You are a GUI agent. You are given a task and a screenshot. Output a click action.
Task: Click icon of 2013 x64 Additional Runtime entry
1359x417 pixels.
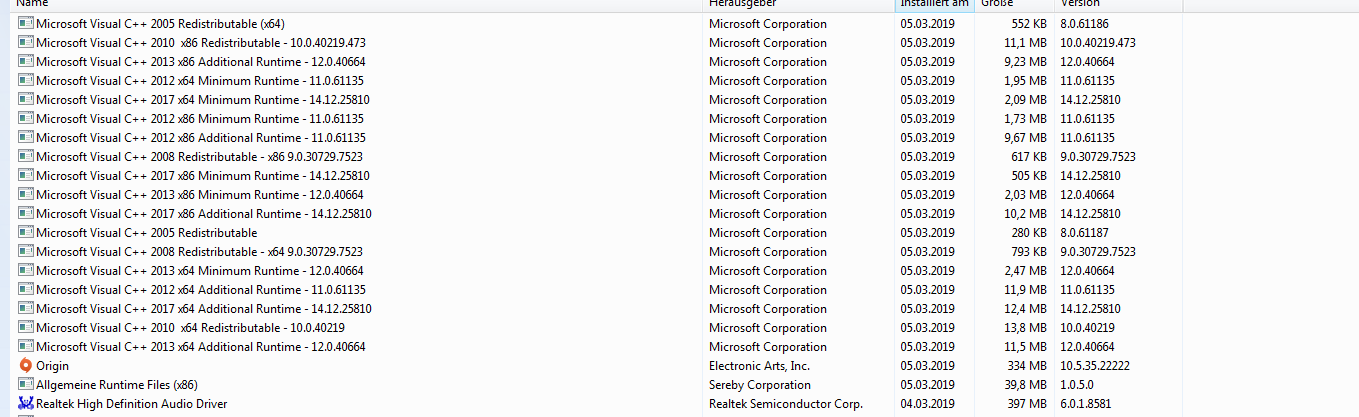point(26,346)
